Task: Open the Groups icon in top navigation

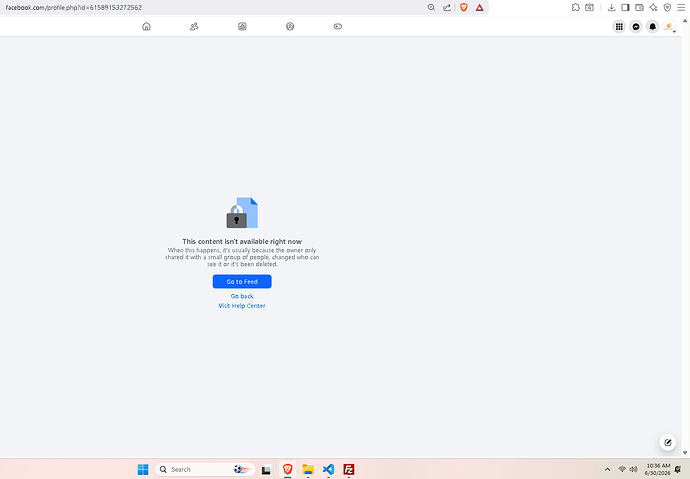Action: point(290,26)
